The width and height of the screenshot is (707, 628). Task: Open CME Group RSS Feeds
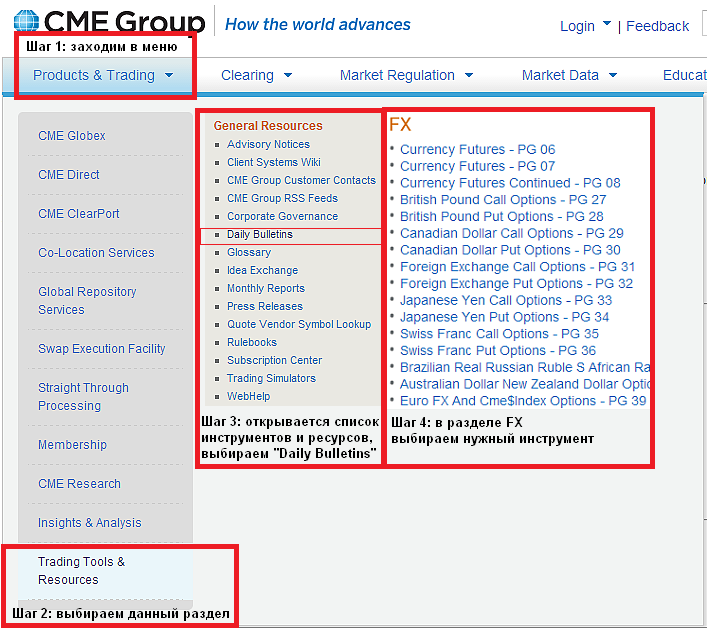coord(282,198)
